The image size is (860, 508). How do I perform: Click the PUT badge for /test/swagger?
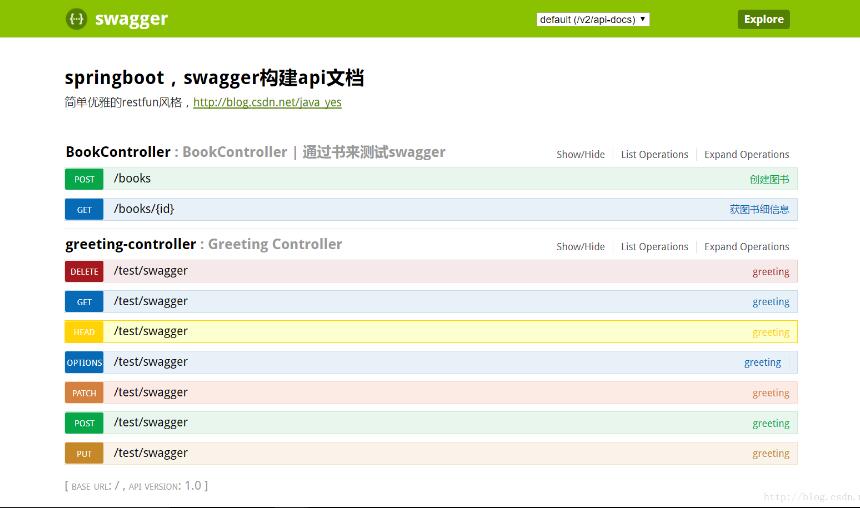point(84,454)
